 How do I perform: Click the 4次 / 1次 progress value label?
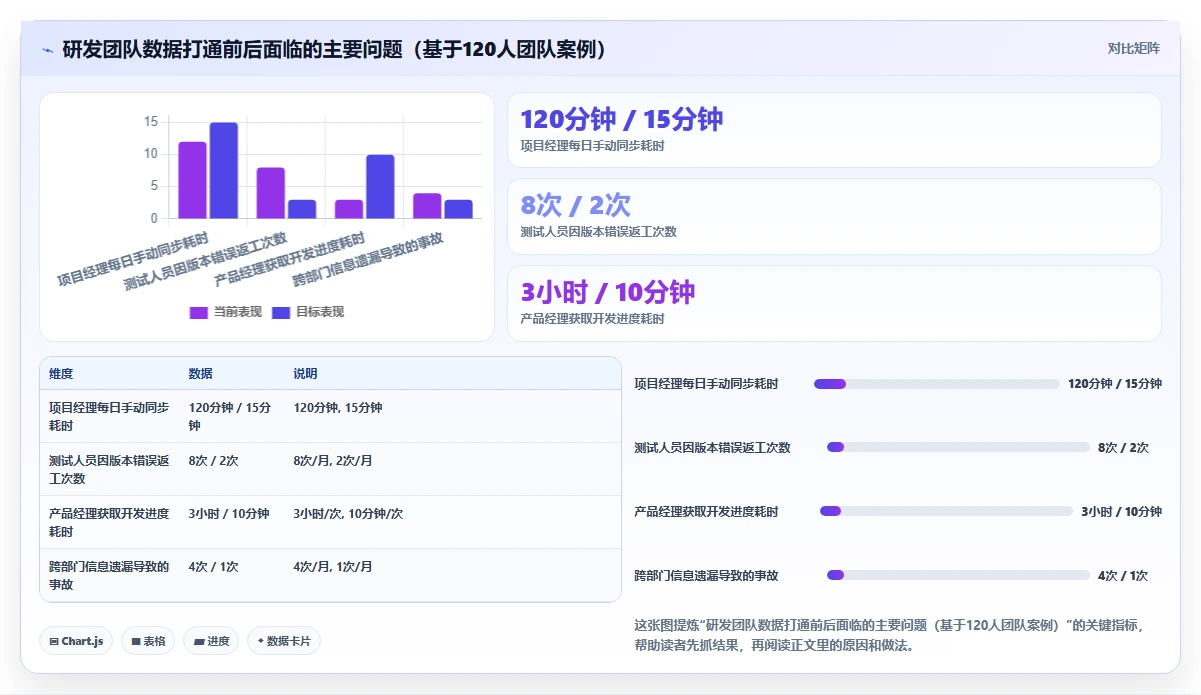coord(1123,576)
